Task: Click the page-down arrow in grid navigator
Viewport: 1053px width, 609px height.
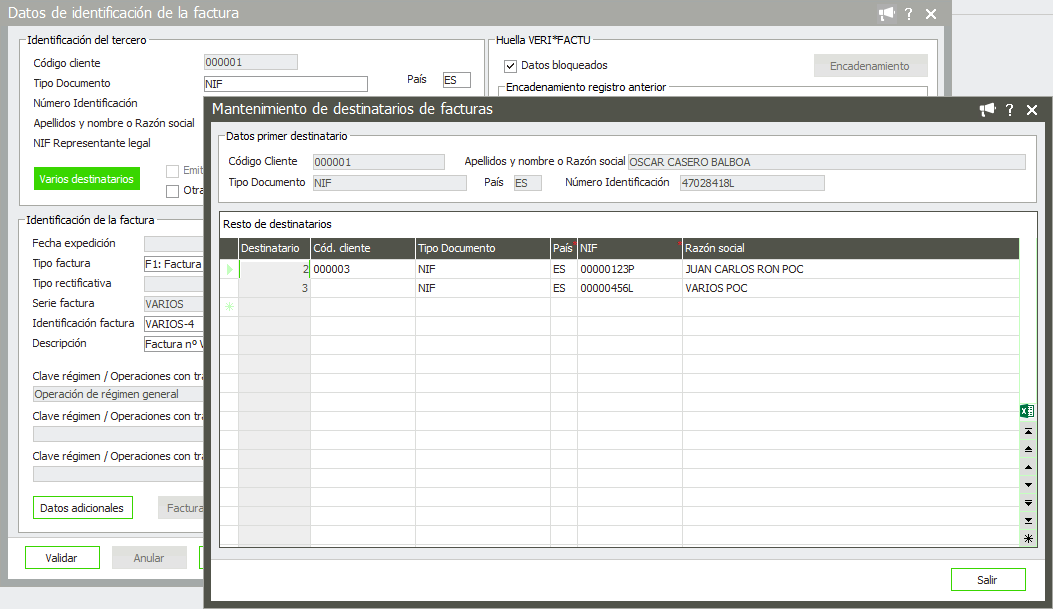Action: coord(1028,503)
